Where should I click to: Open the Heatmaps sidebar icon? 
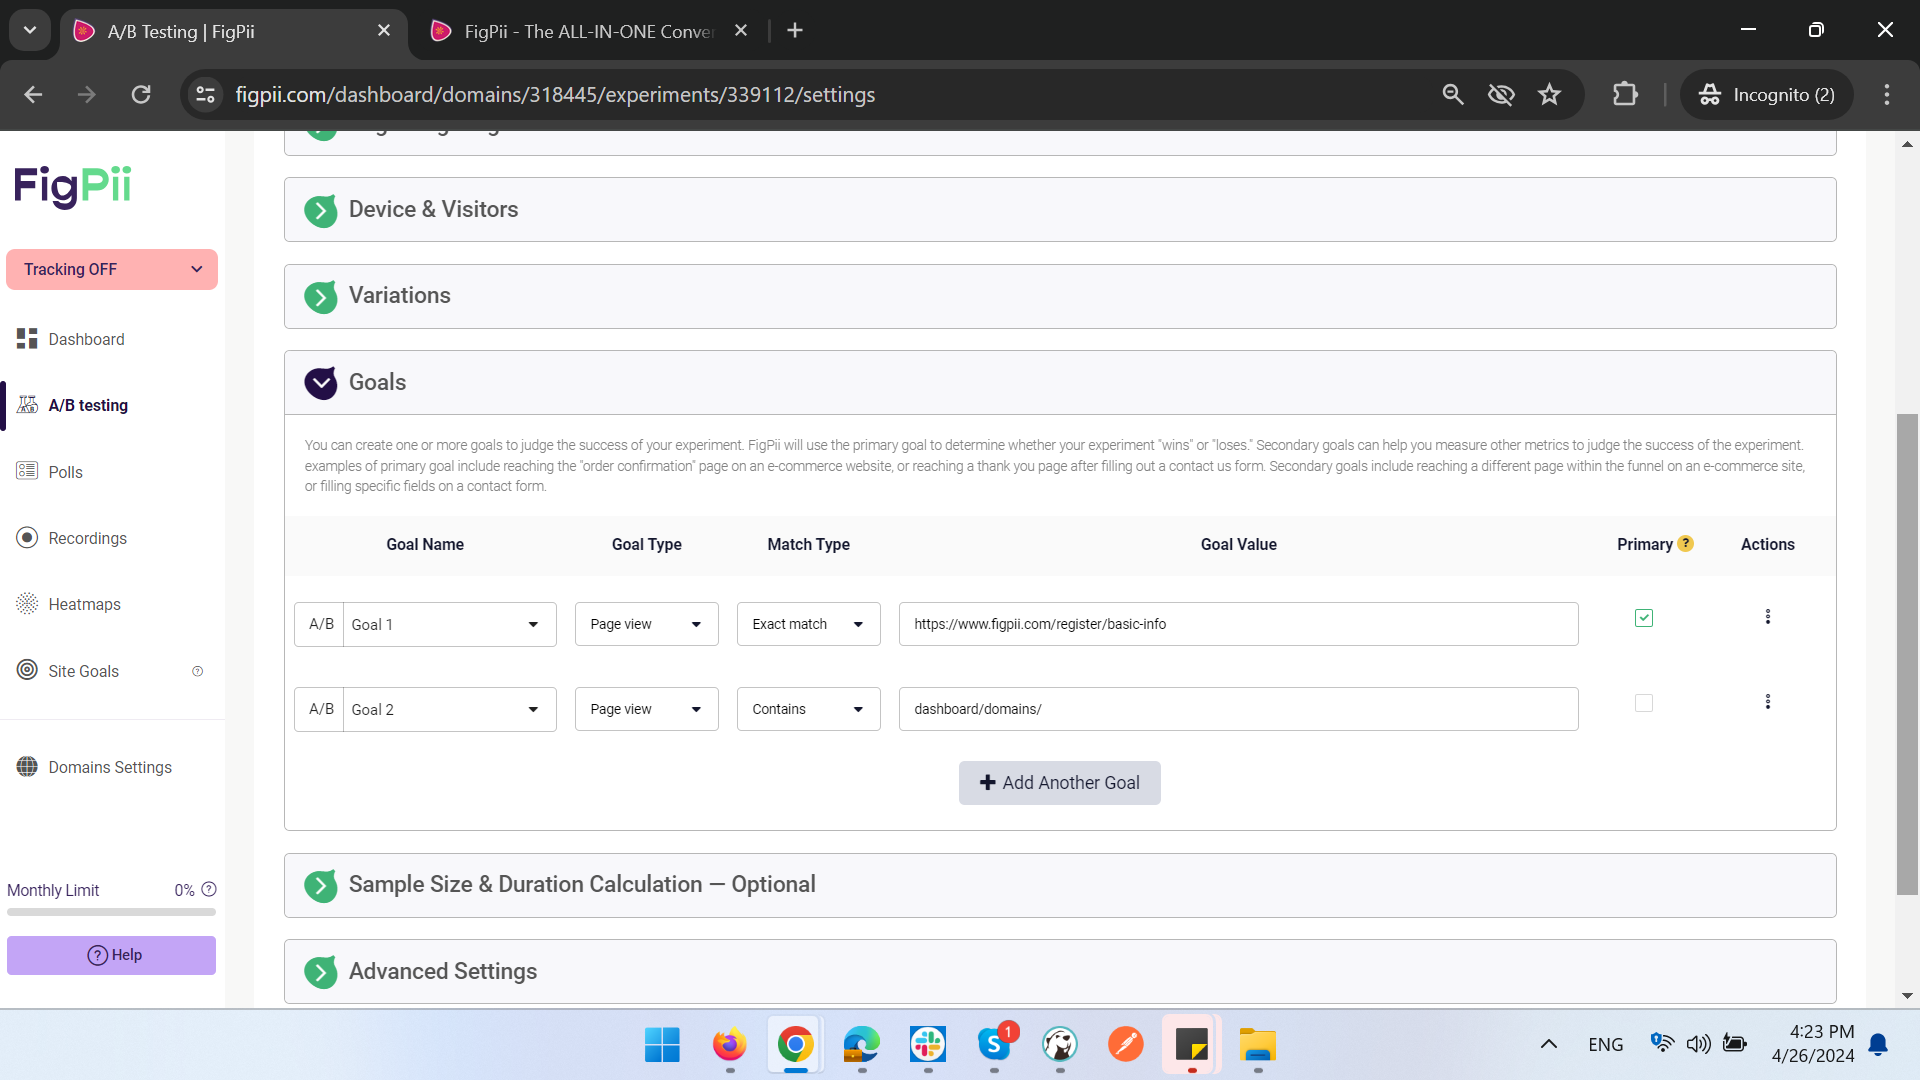pos(27,604)
